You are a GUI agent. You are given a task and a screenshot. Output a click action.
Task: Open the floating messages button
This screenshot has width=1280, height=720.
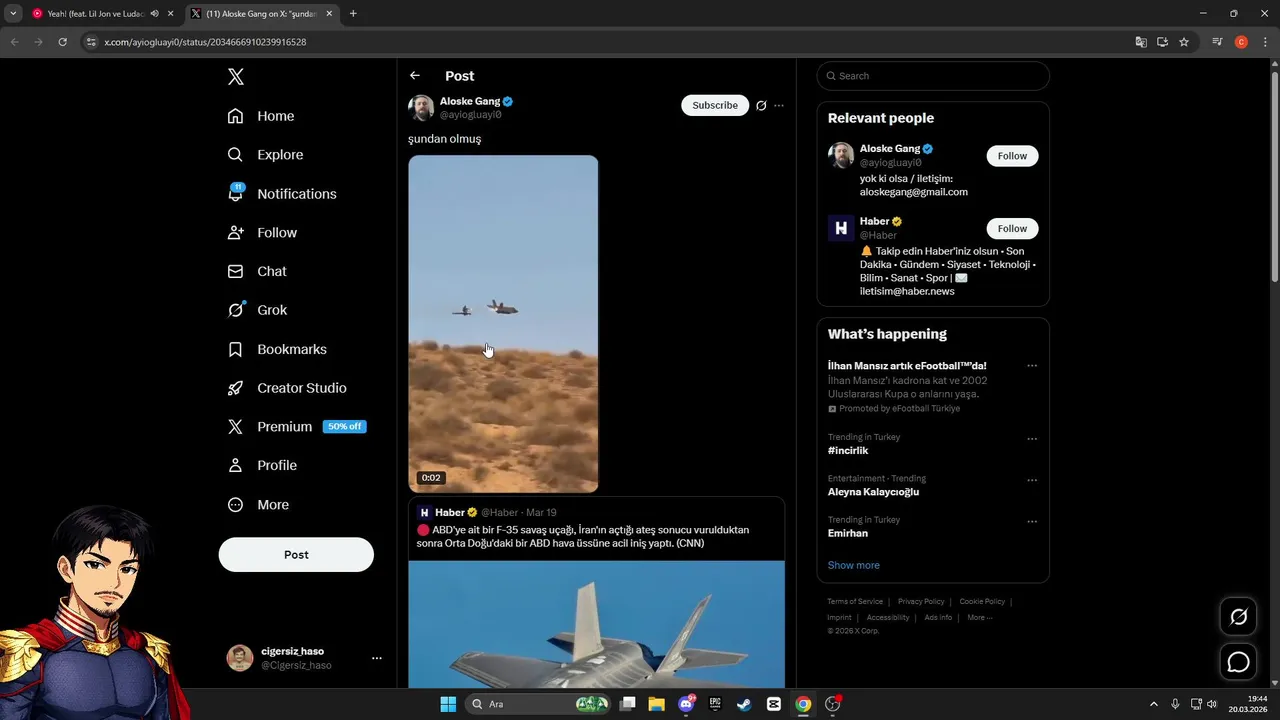coord(1238,662)
